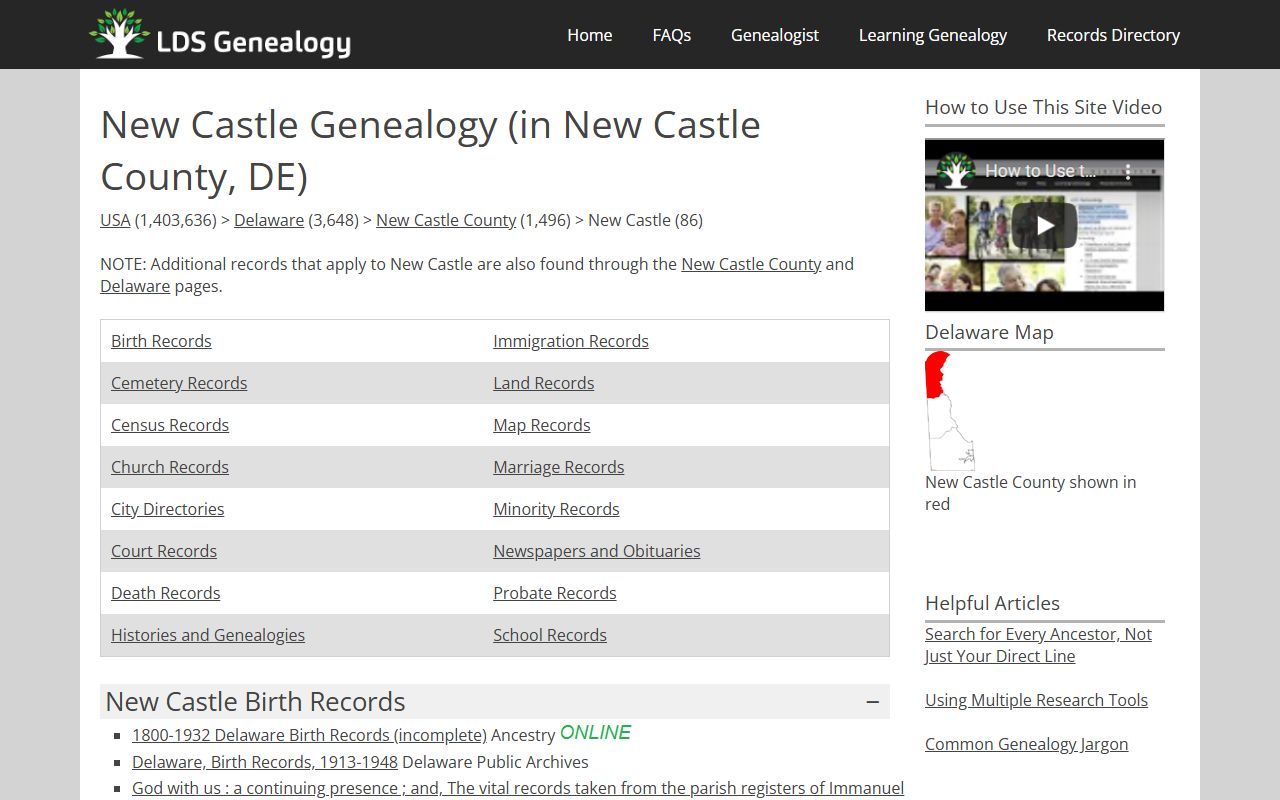Follow the Delaware link in the note

coord(135,286)
